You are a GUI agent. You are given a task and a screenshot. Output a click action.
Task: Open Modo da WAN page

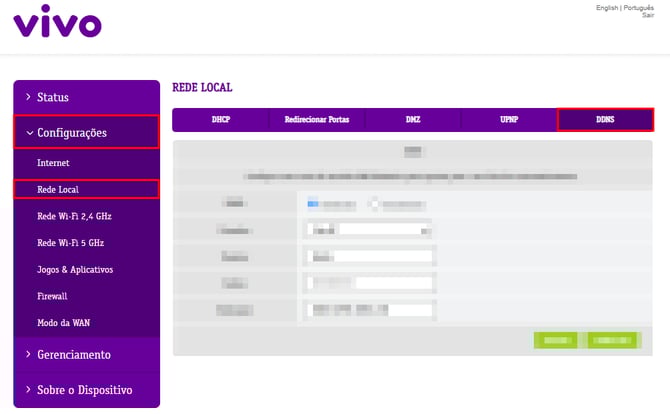(64, 323)
